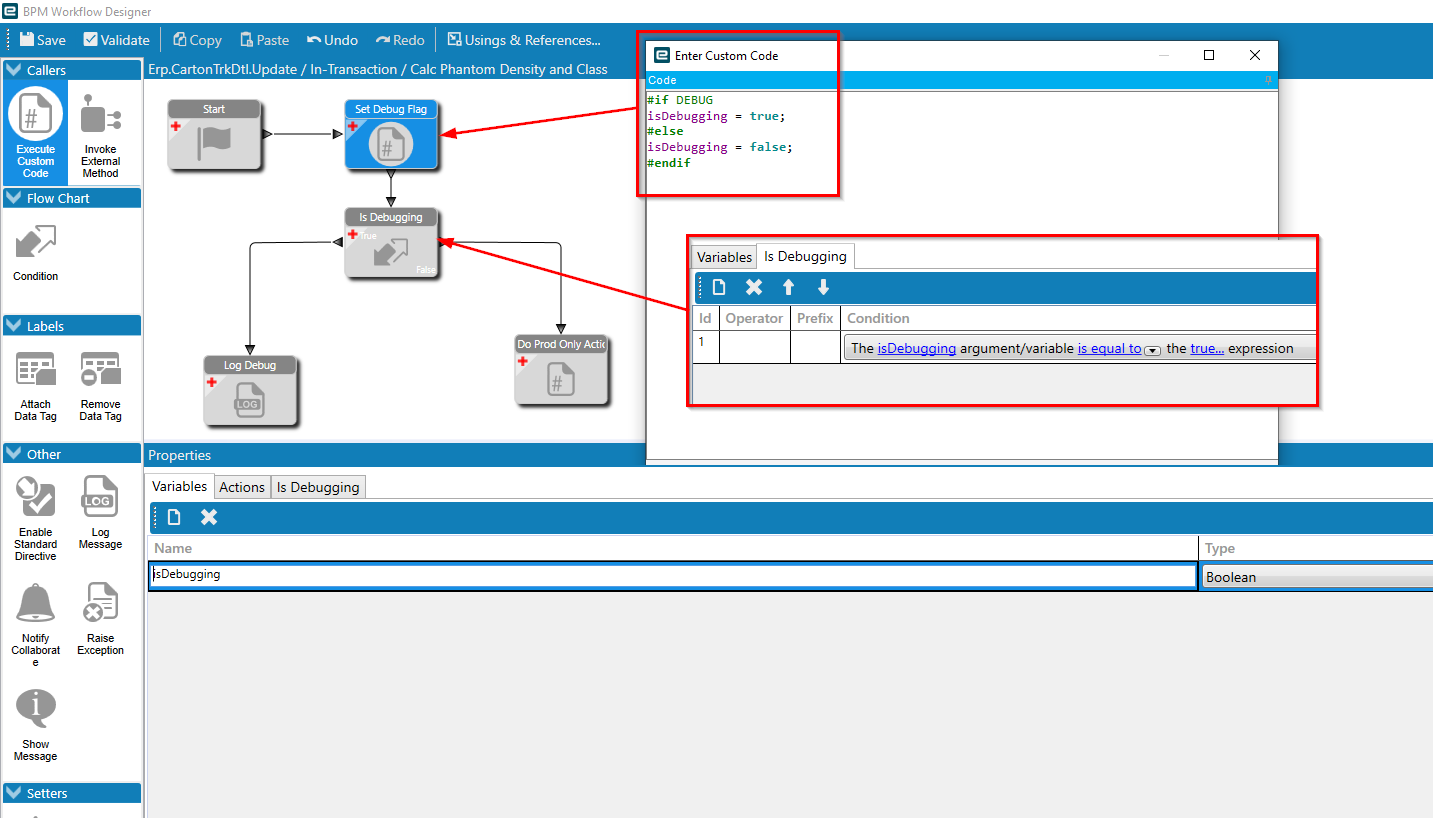1433x818 pixels.
Task: Click the Type column header
Action: (1316, 548)
